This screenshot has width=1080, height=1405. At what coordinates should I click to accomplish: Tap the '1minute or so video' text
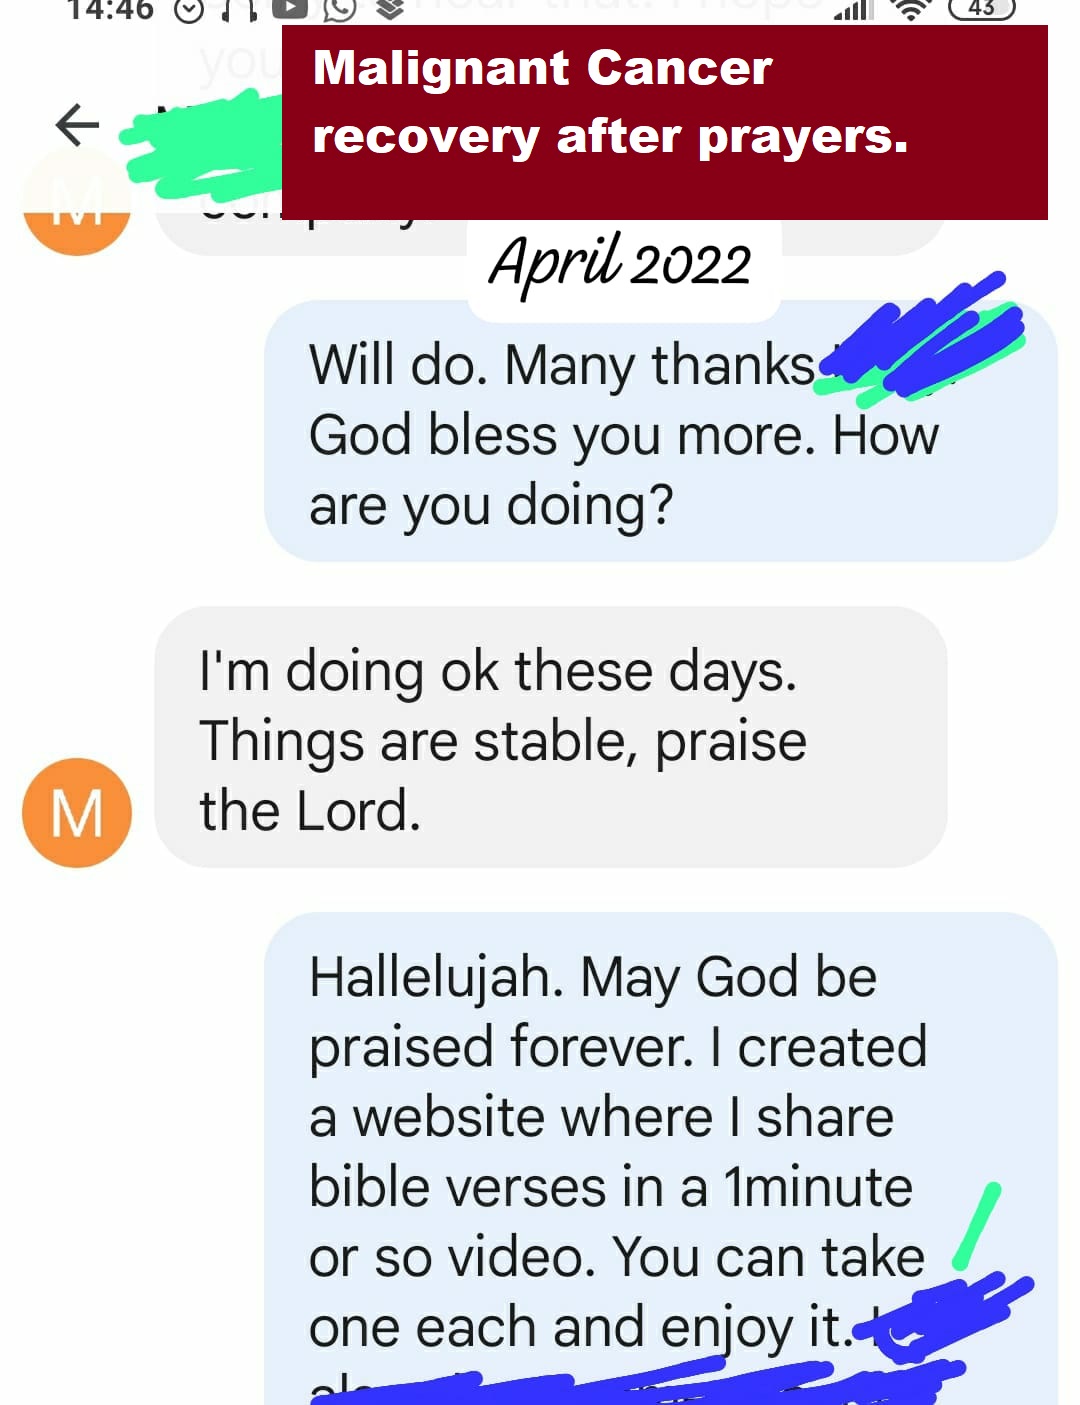coord(611,1222)
